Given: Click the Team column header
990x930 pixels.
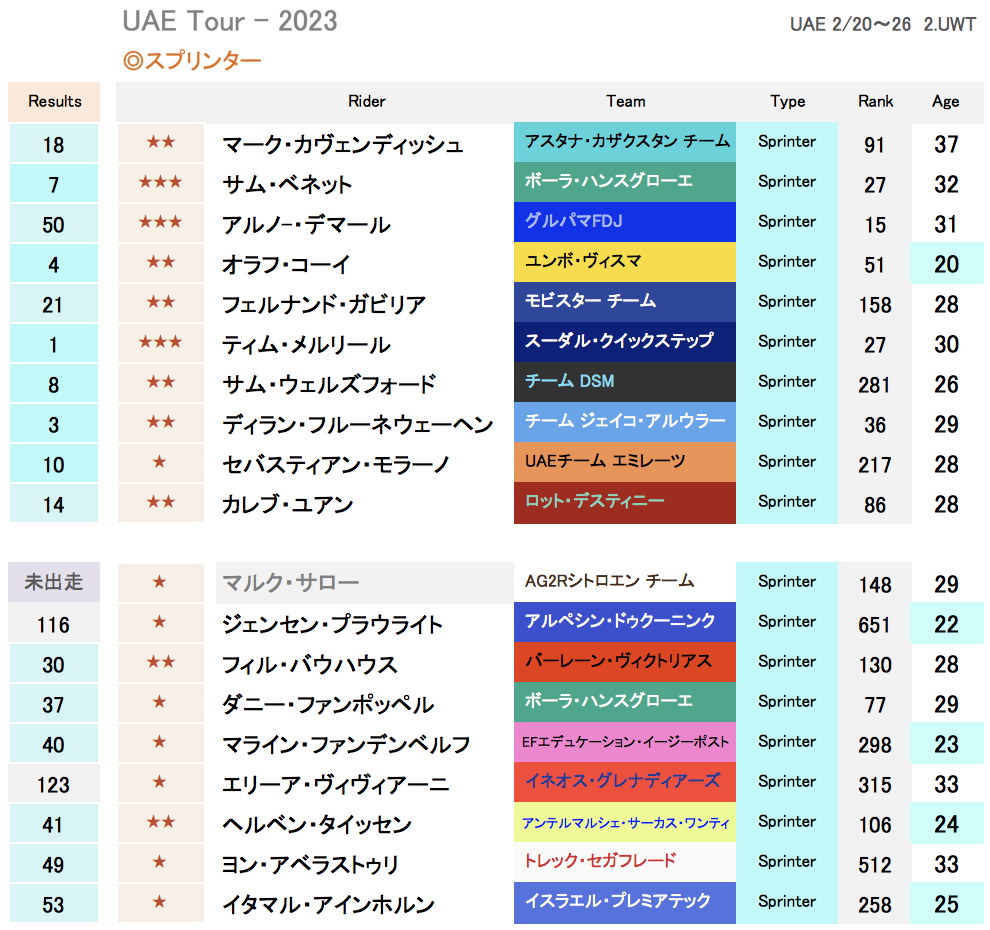Looking at the screenshot, I should pos(625,102).
